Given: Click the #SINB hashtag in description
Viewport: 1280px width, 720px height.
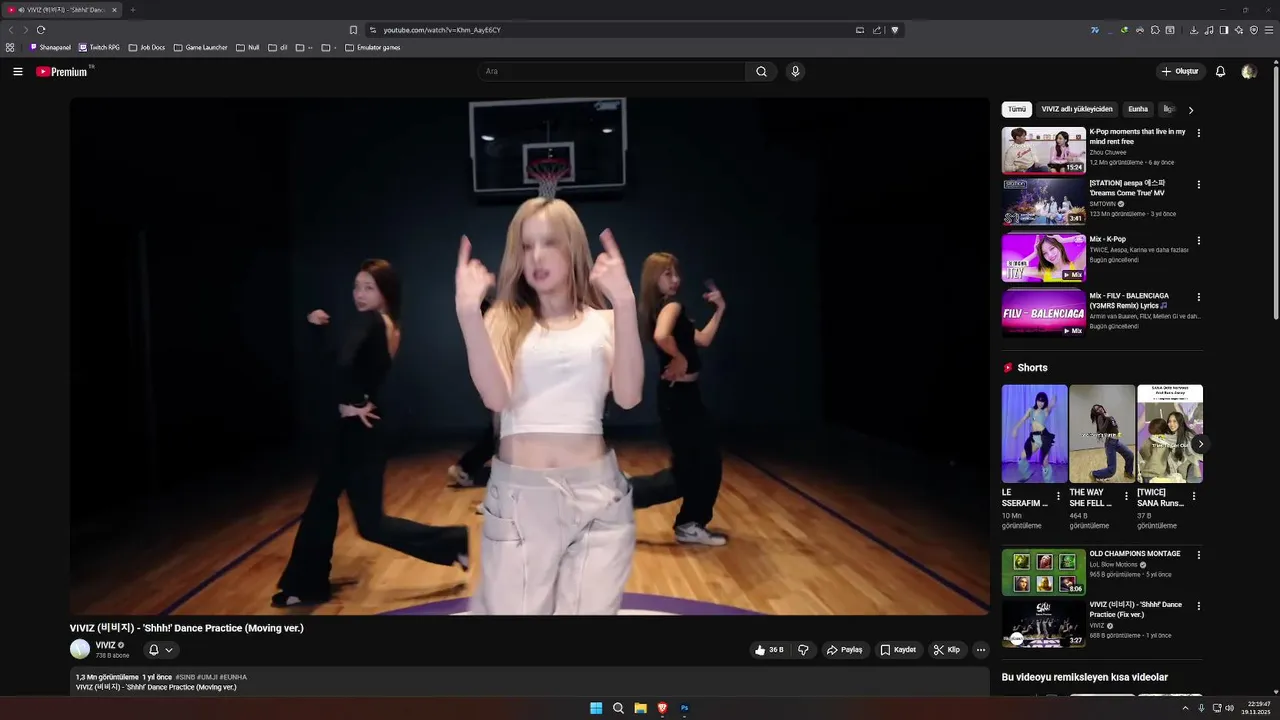Looking at the screenshot, I should 185,677.
